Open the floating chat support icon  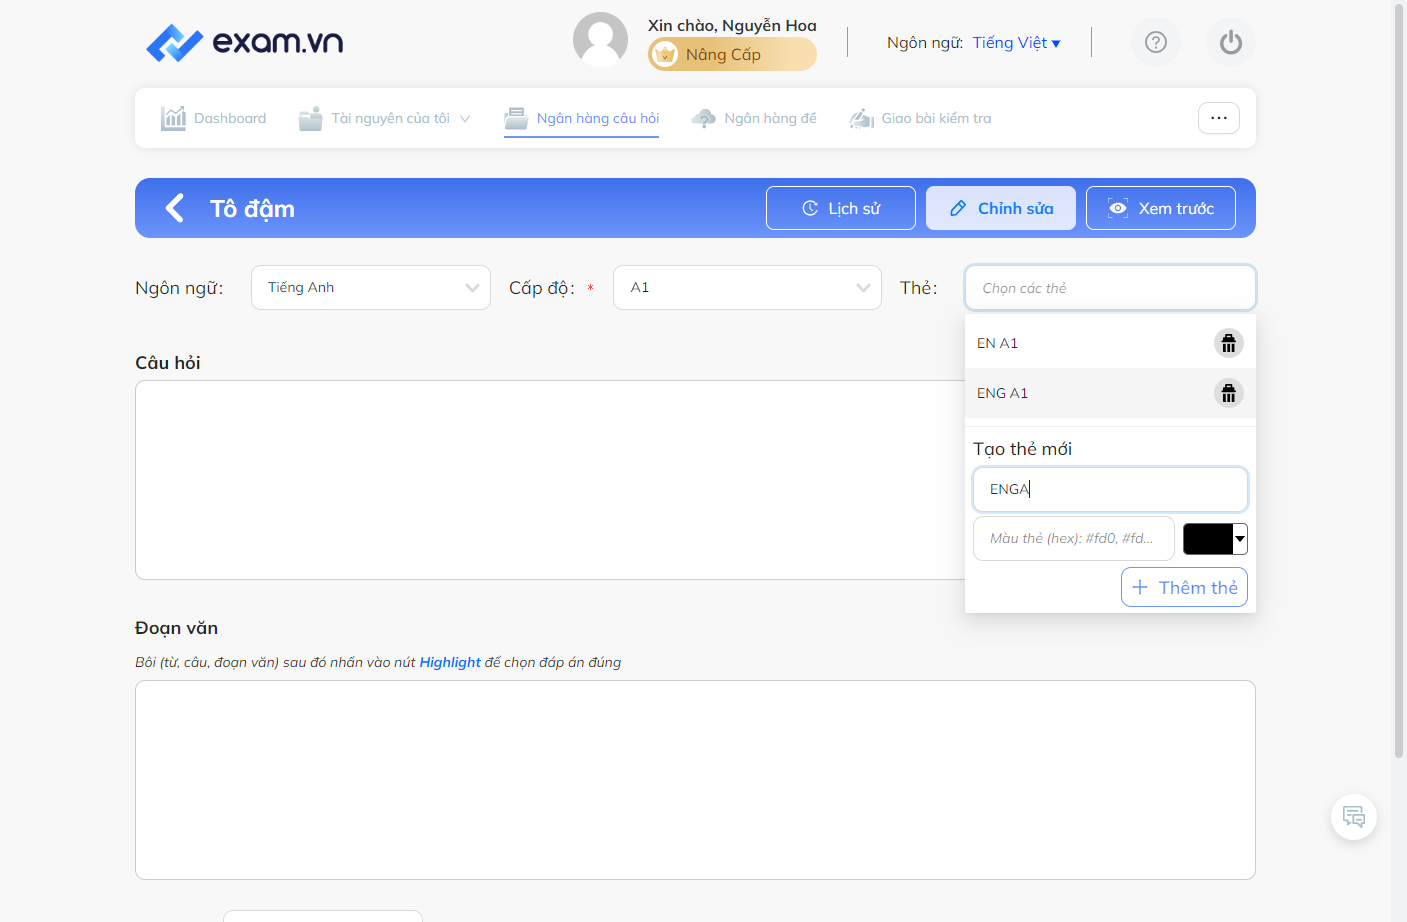(1354, 817)
